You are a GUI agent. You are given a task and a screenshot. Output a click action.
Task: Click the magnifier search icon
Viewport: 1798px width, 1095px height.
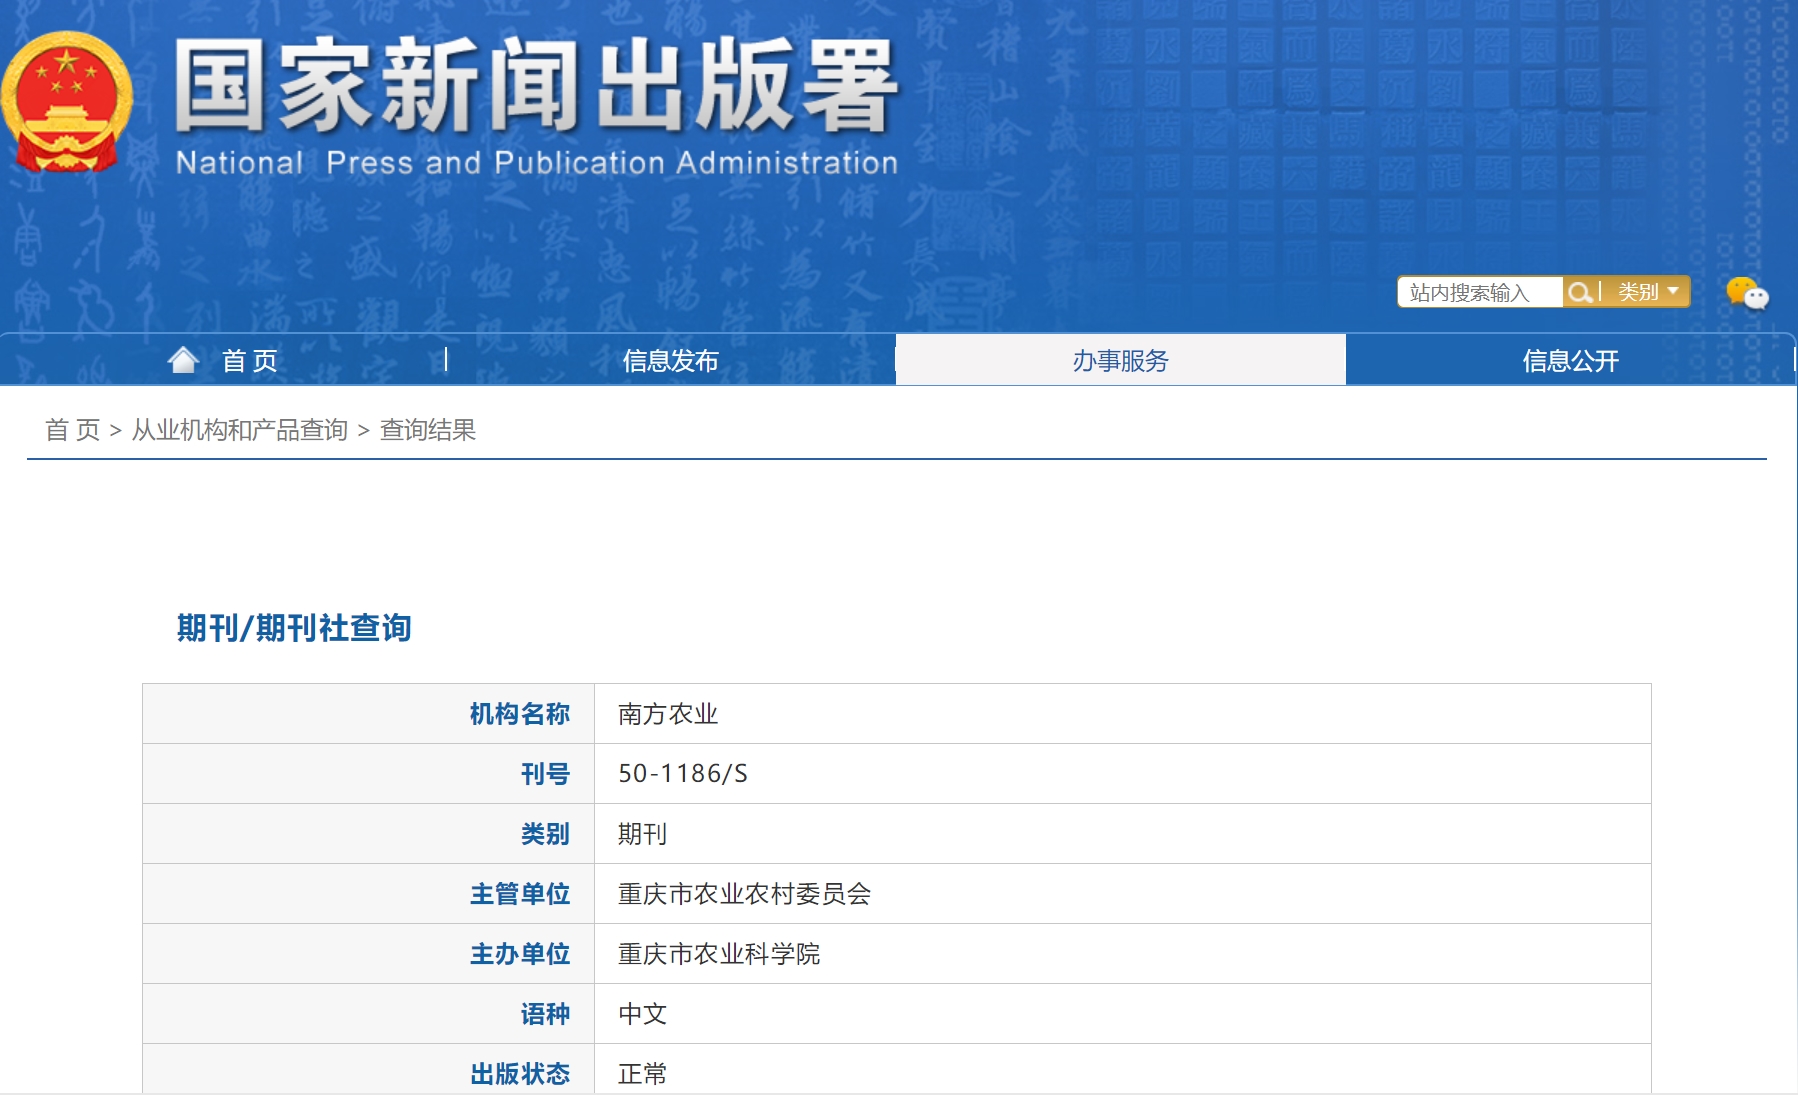click(1579, 292)
